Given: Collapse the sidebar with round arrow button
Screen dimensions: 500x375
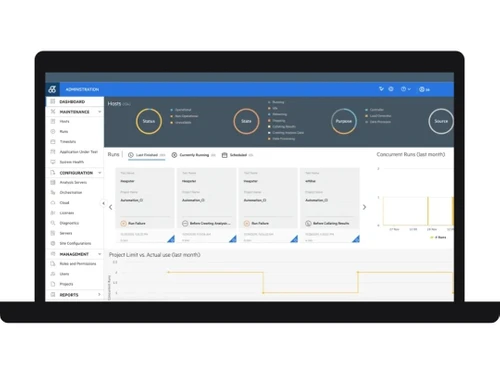Looking at the screenshot, I should [x=103, y=203].
